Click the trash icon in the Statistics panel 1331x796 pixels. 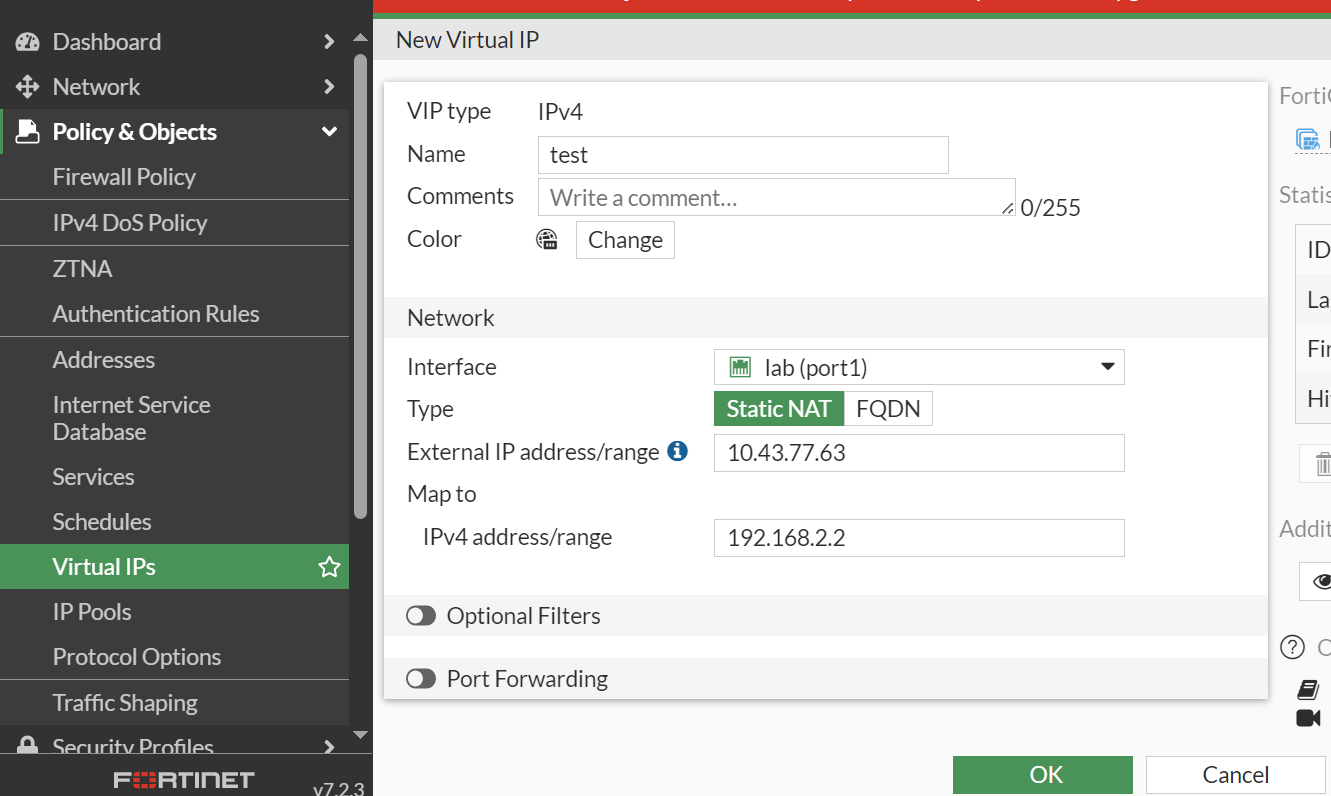pyautogui.click(x=1324, y=463)
